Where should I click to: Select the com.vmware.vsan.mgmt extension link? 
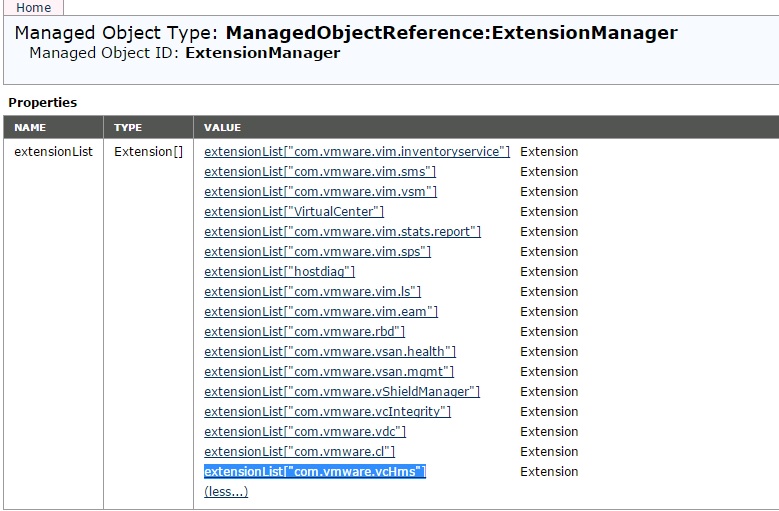(329, 372)
